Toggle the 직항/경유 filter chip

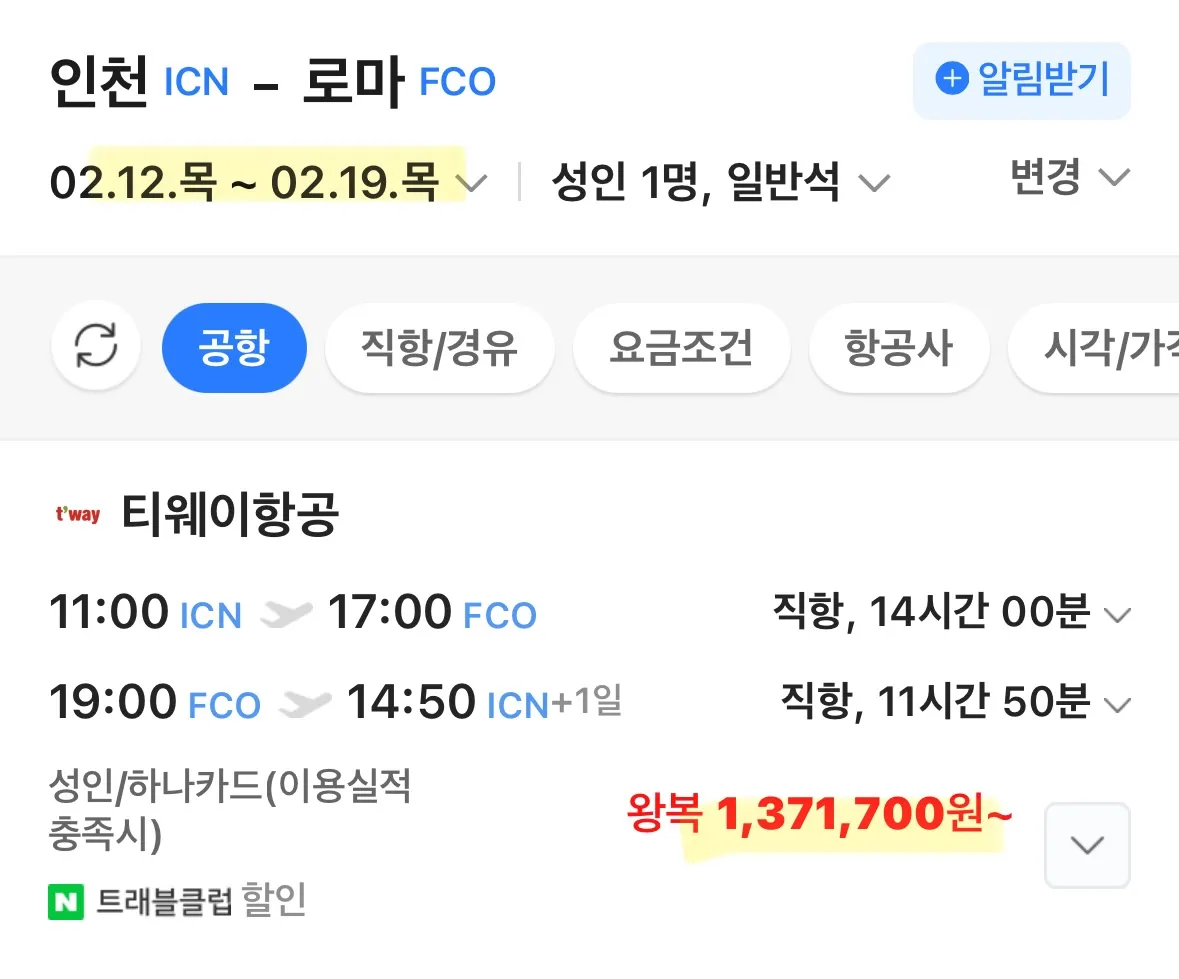click(x=439, y=347)
